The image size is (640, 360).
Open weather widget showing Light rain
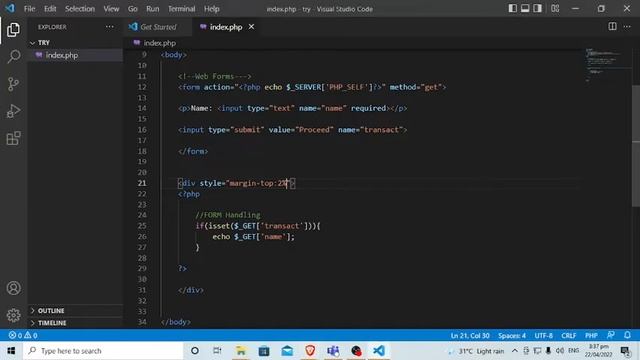[x=476, y=351]
